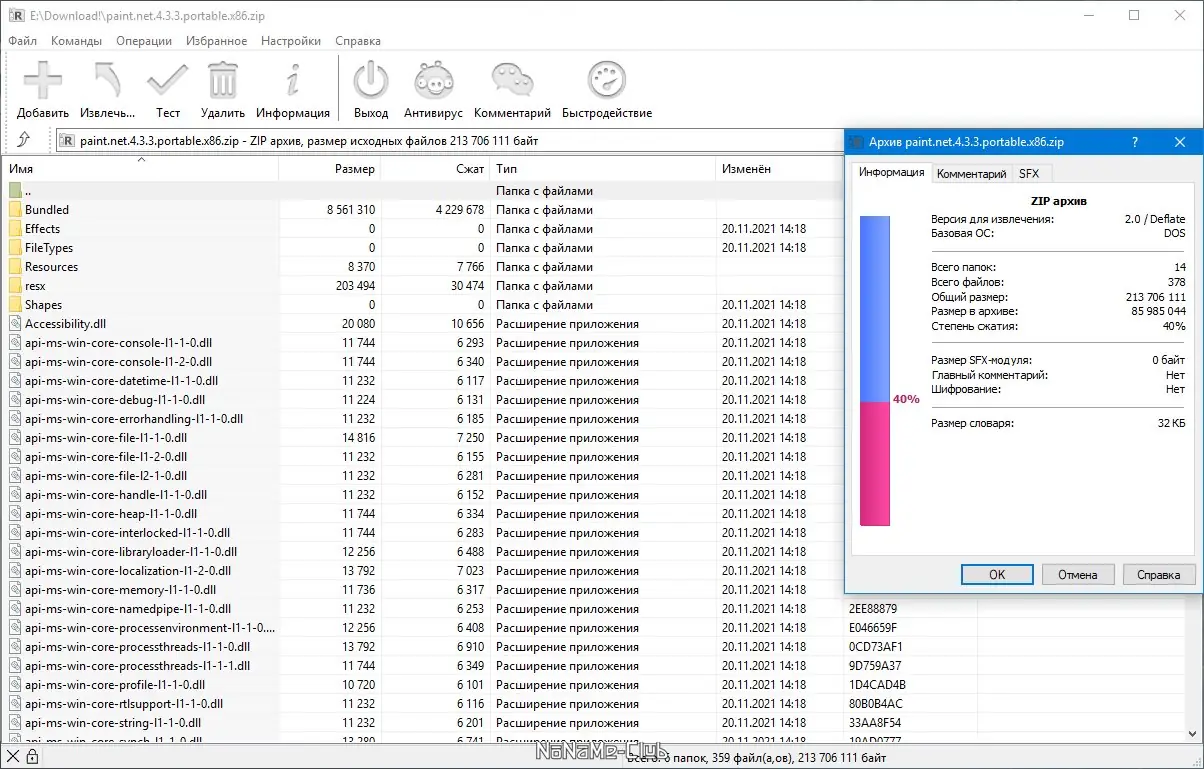Viewport: 1204px width, 769px height.
Task: Click the compression ratio bar graphic
Action: [x=875, y=371]
